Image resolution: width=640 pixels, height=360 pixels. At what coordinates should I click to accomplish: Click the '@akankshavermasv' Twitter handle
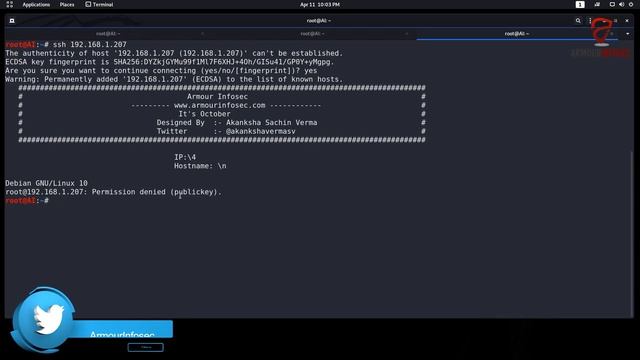click(x=261, y=131)
